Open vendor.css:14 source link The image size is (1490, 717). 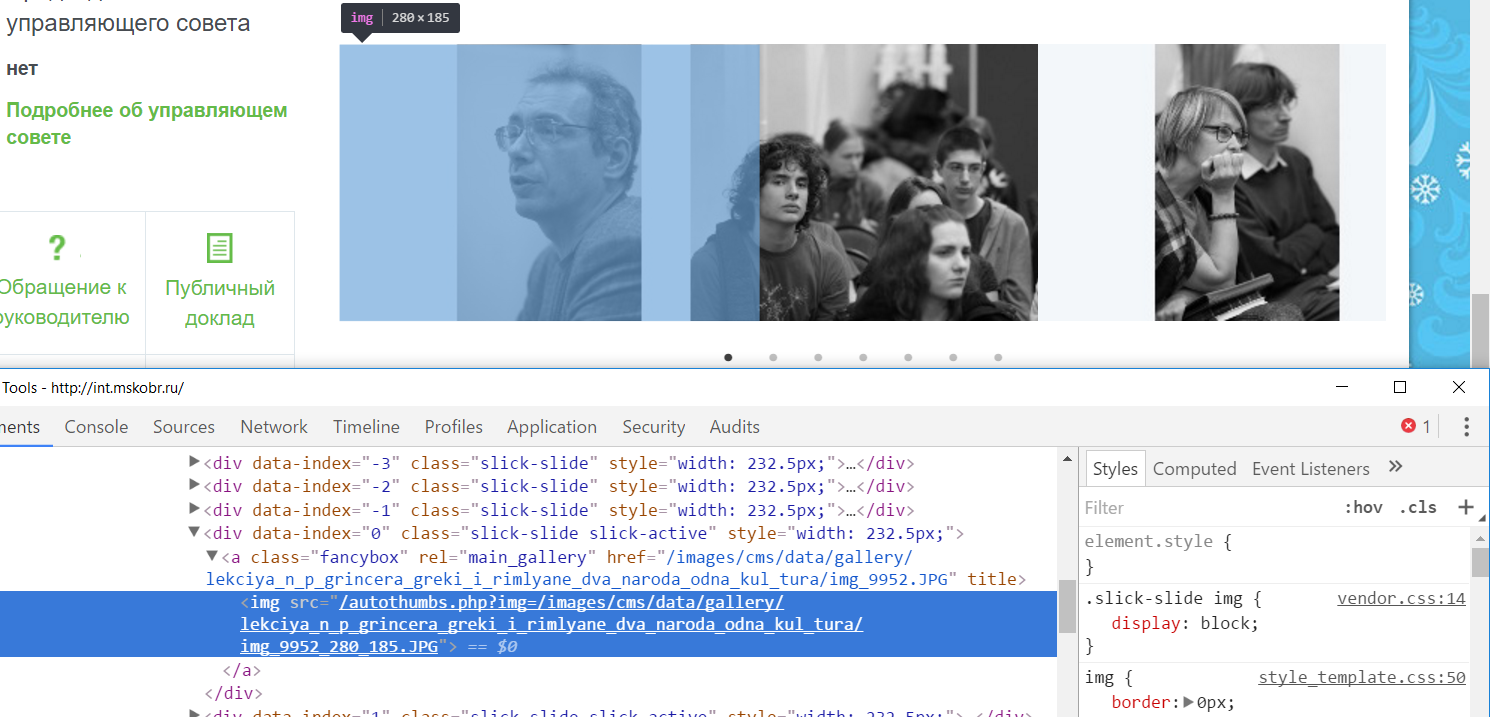1401,599
